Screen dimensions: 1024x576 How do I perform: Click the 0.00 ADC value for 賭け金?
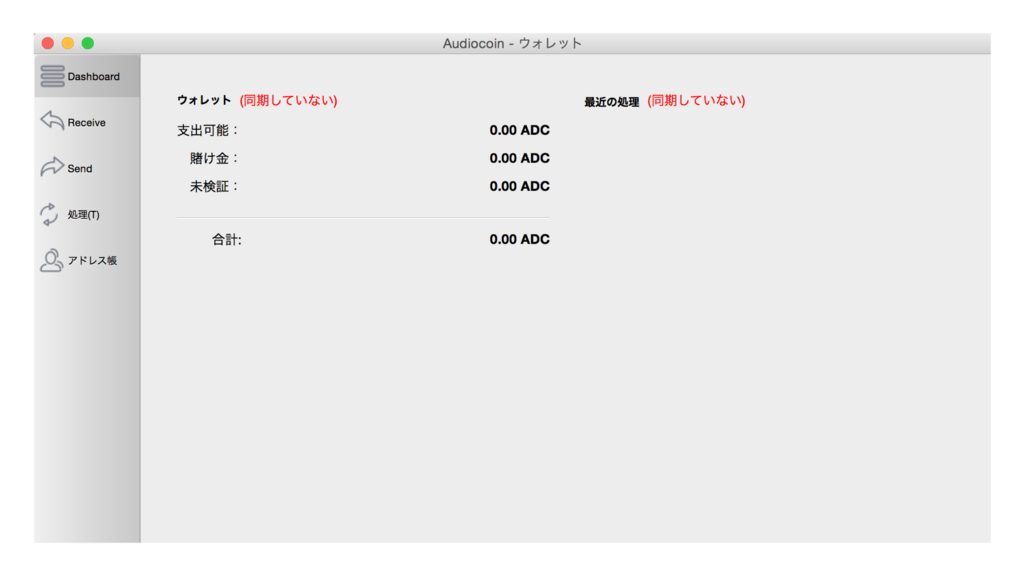[519, 158]
